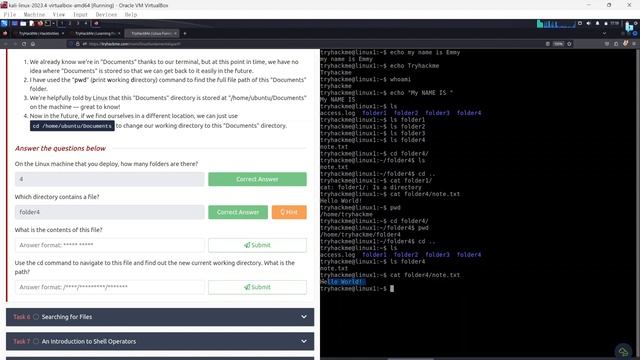
Task: Click Correct Answer button beside folder4
Action: pyautogui.click(x=238, y=212)
